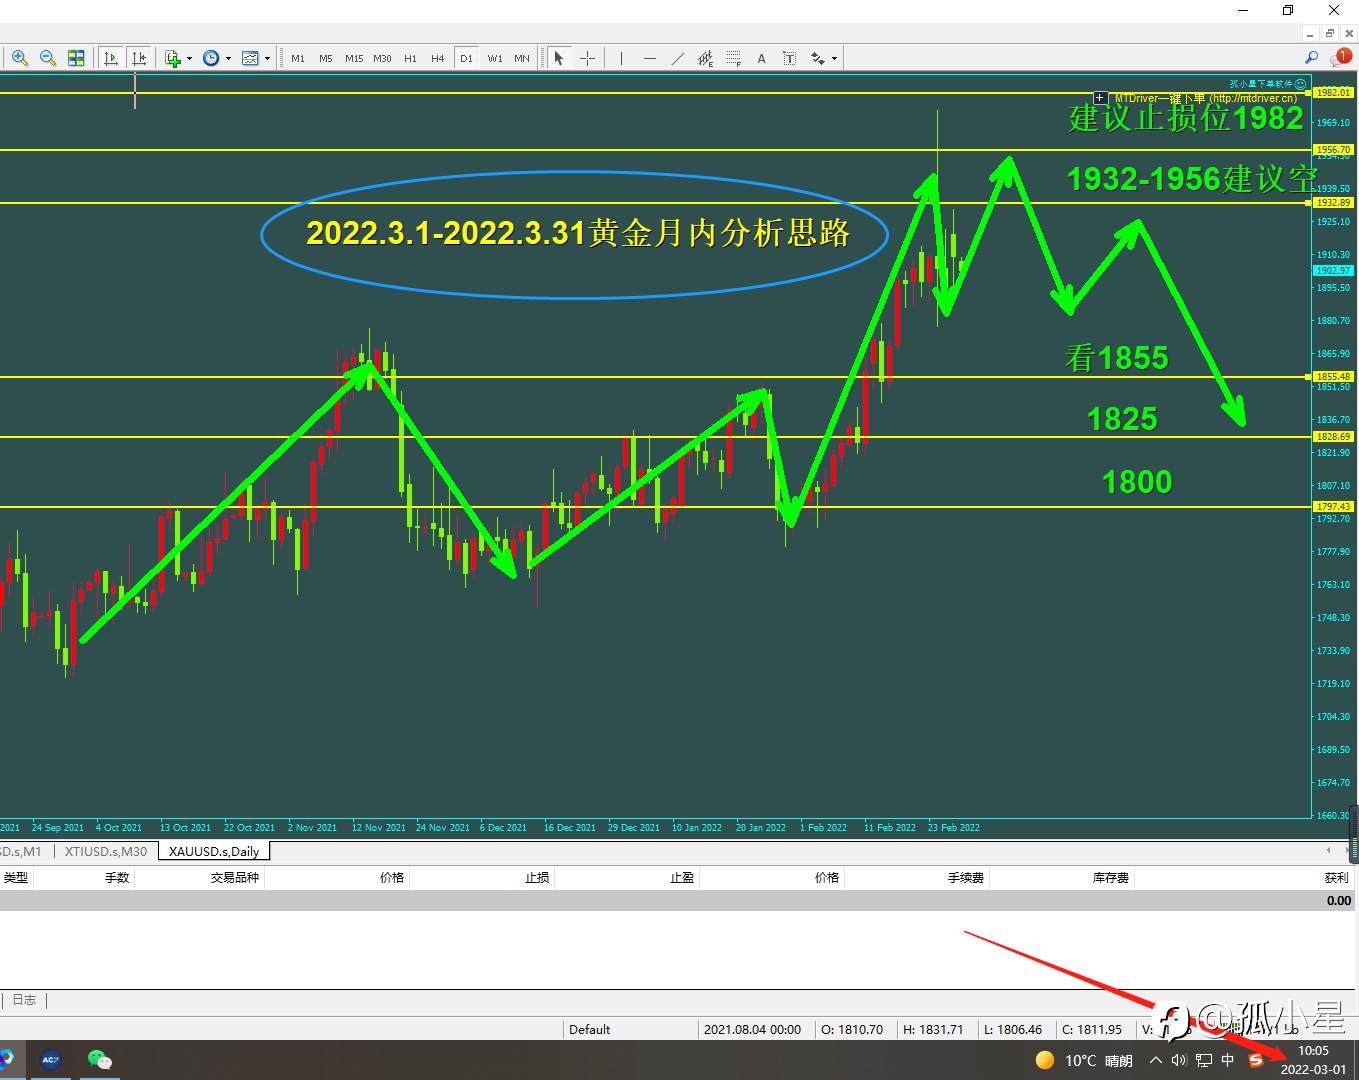Viewport: 1359px width, 1080px height.
Task: Open the 日志 journal tab
Action: coord(24,999)
